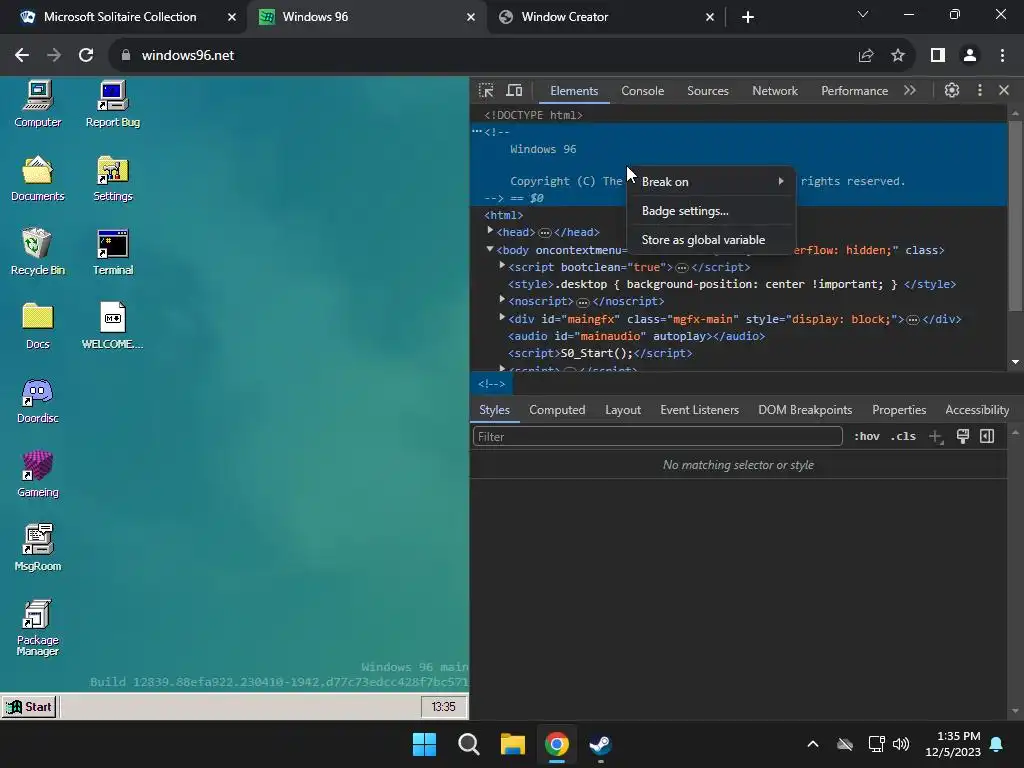Launch the Doordisc shortcut
Image resolution: width=1024 pixels, height=768 pixels.
(37, 400)
